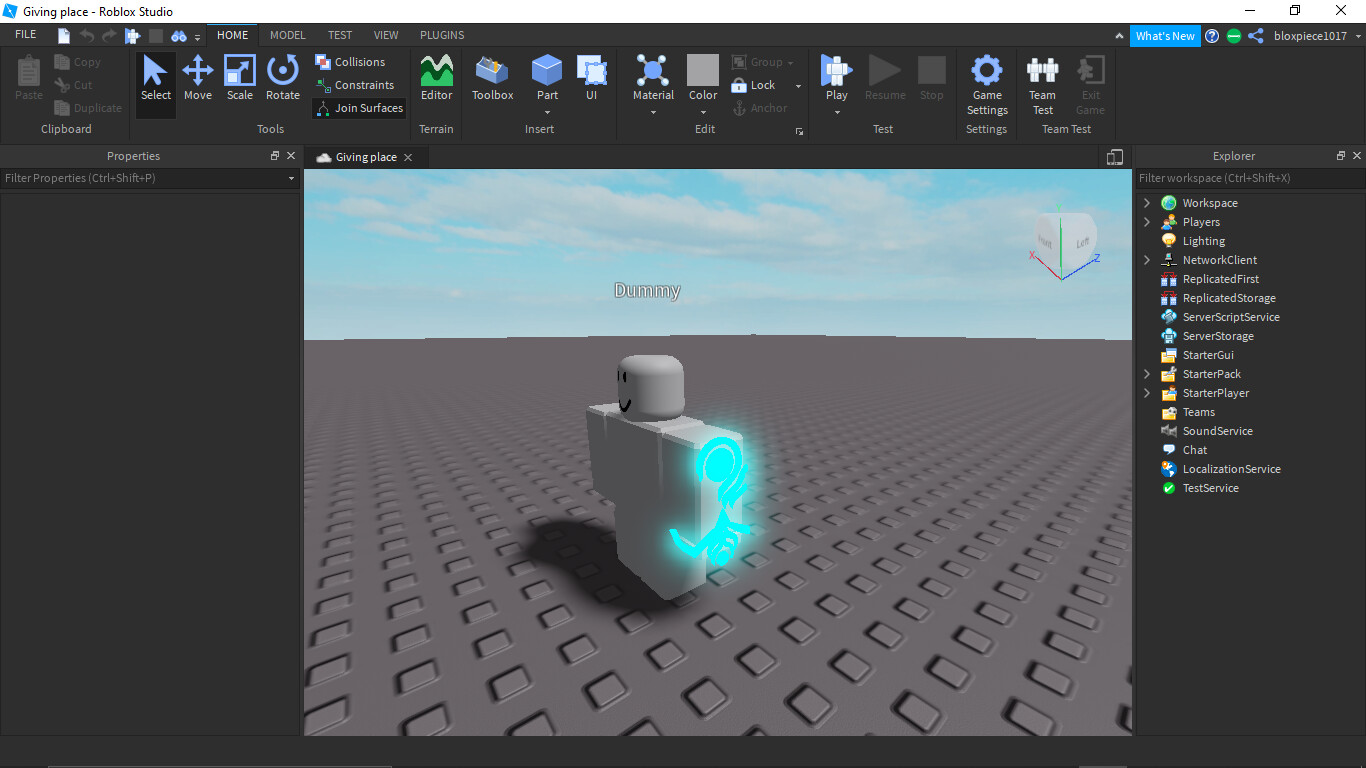This screenshot has width=1366, height=768.
Task: Open the Play mode dropdown arrow
Action: pyautogui.click(x=837, y=112)
